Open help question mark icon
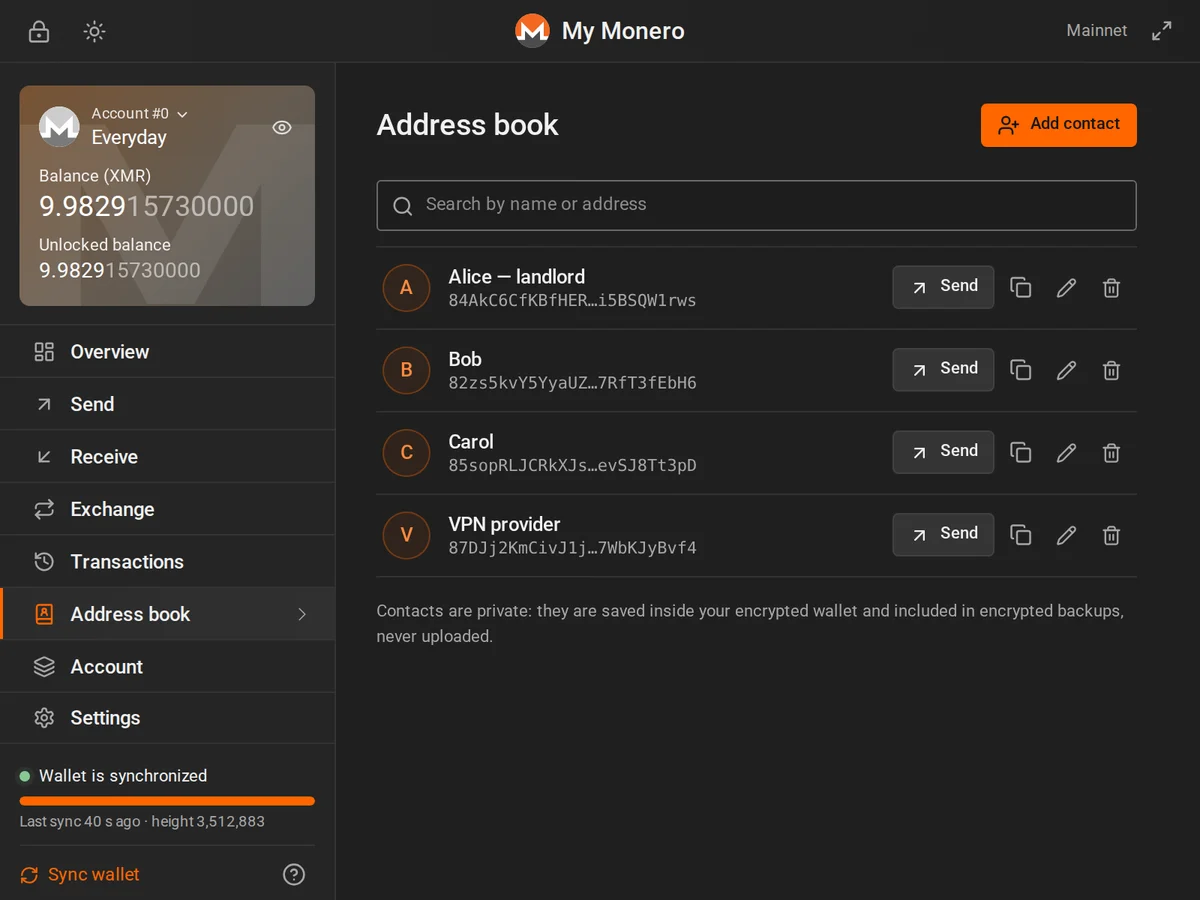Screen dimensions: 1200x900 coord(294,875)
